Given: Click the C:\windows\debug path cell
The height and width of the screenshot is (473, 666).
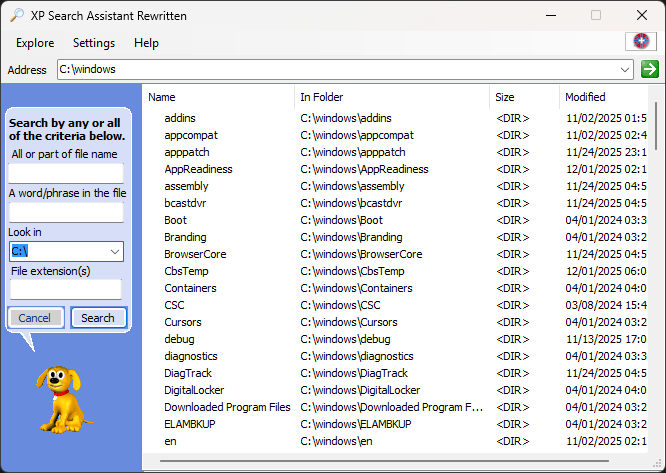Looking at the screenshot, I should (x=345, y=339).
